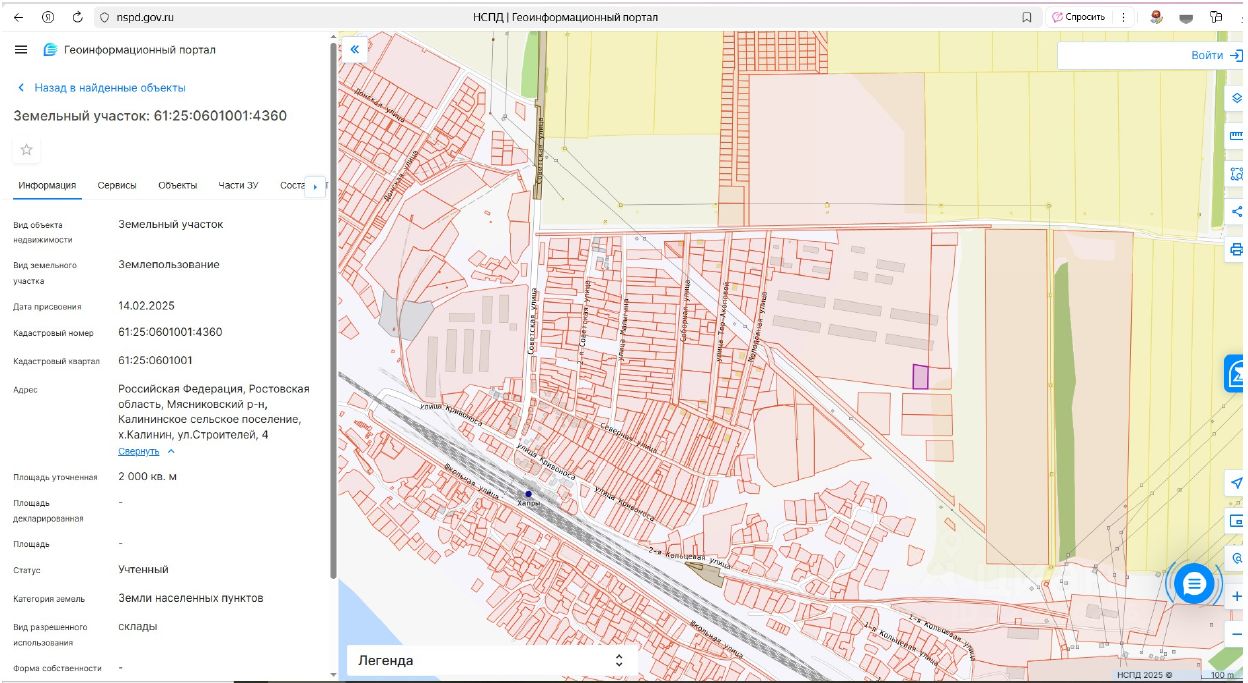Center map on my location
Viewport: 1248px width, 683px height.
pyautogui.click(x=1236, y=484)
